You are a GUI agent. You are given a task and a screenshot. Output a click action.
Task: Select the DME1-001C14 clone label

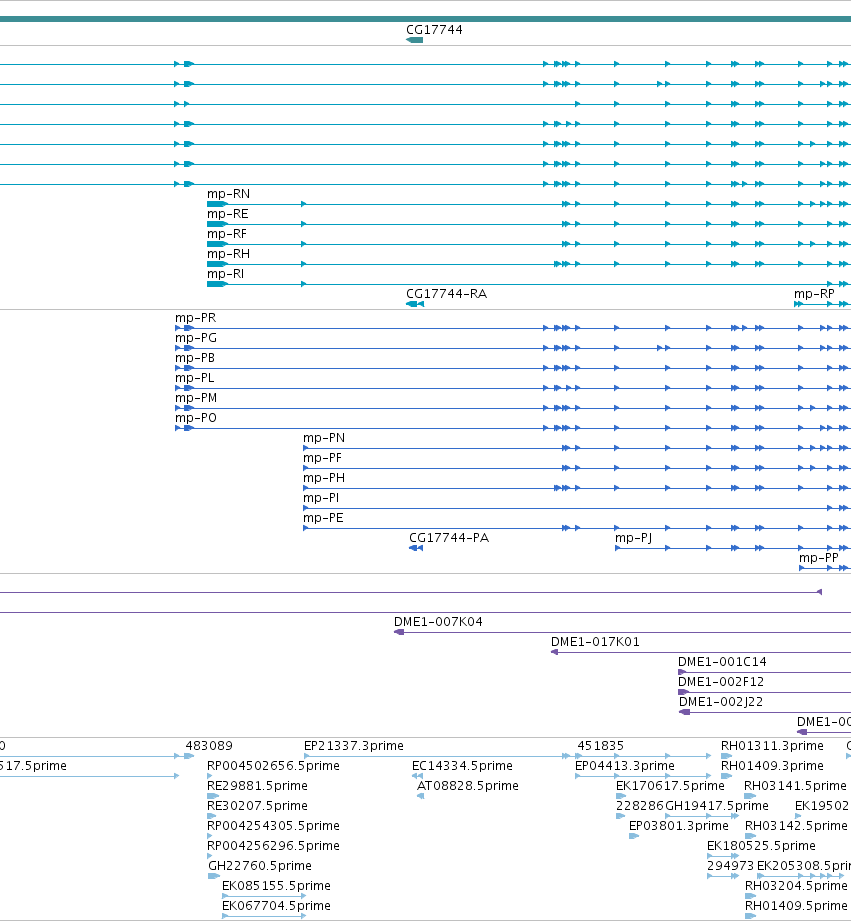pyautogui.click(x=722, y=661)
